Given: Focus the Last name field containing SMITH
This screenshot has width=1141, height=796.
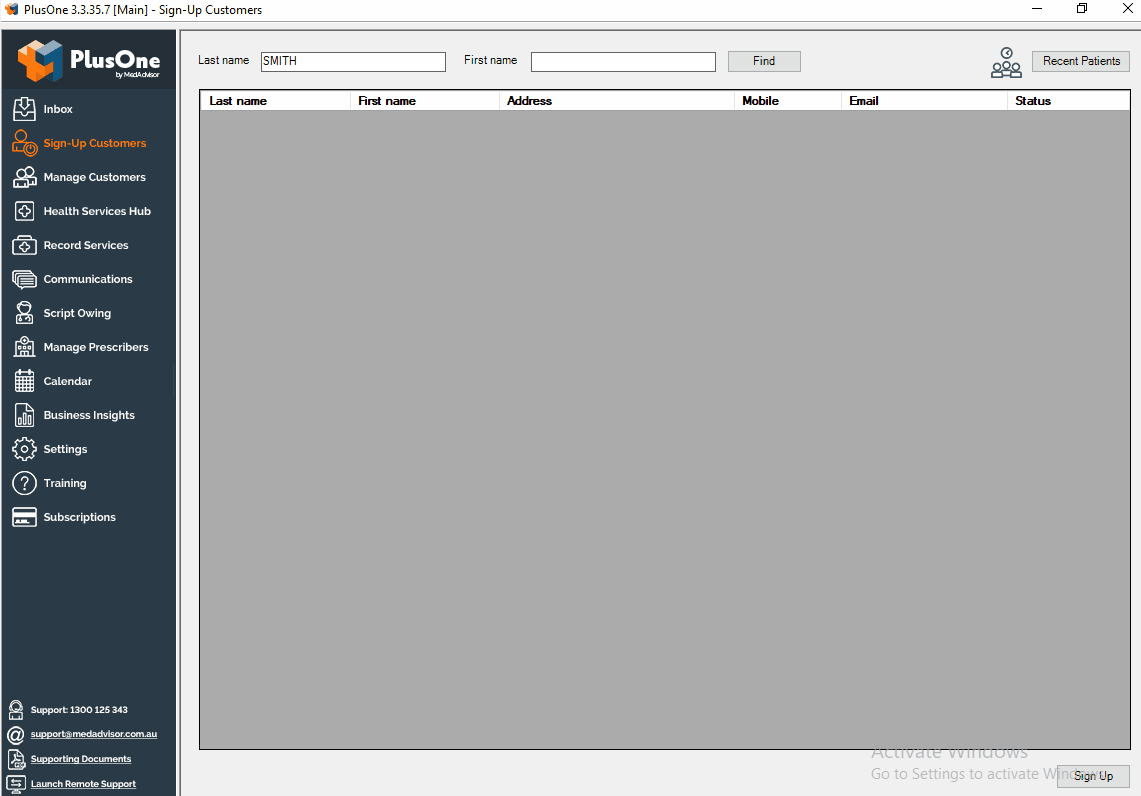Looking at the screenshot, I should pos(353,61).
